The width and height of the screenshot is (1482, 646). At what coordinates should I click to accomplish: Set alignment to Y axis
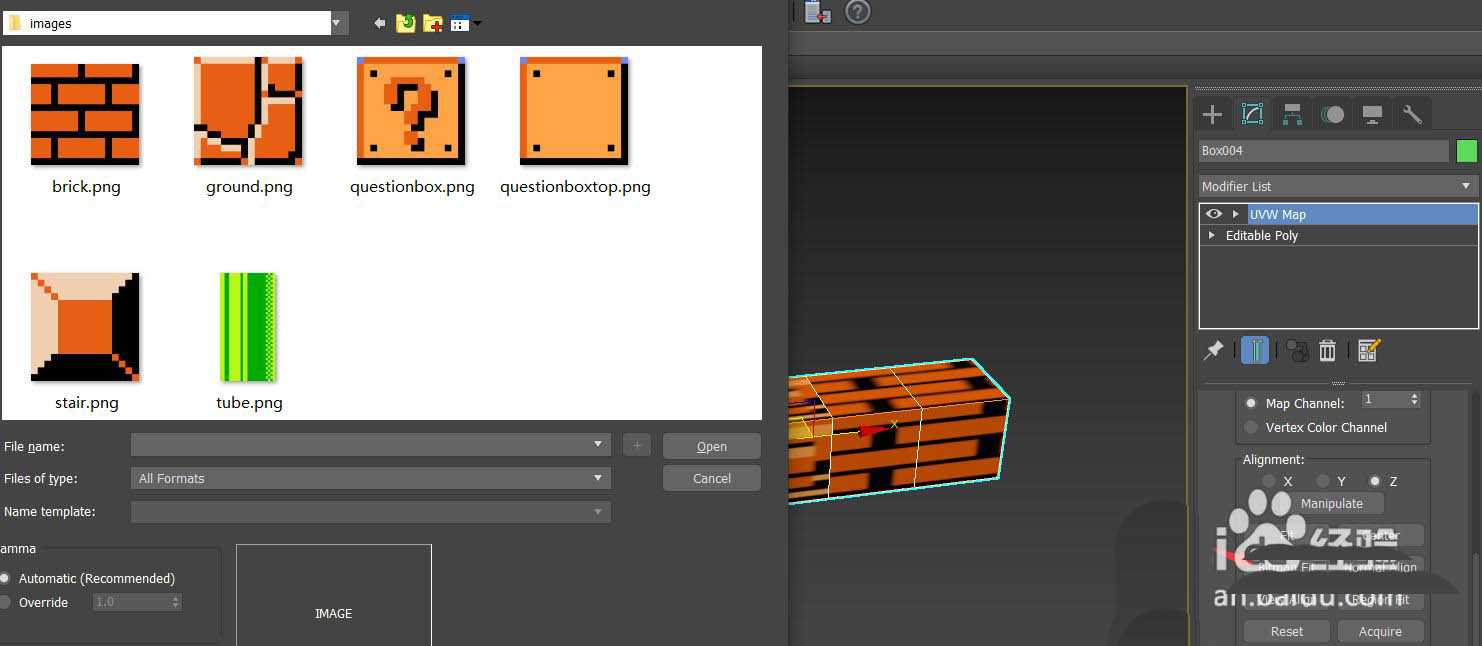(1323, 481)
